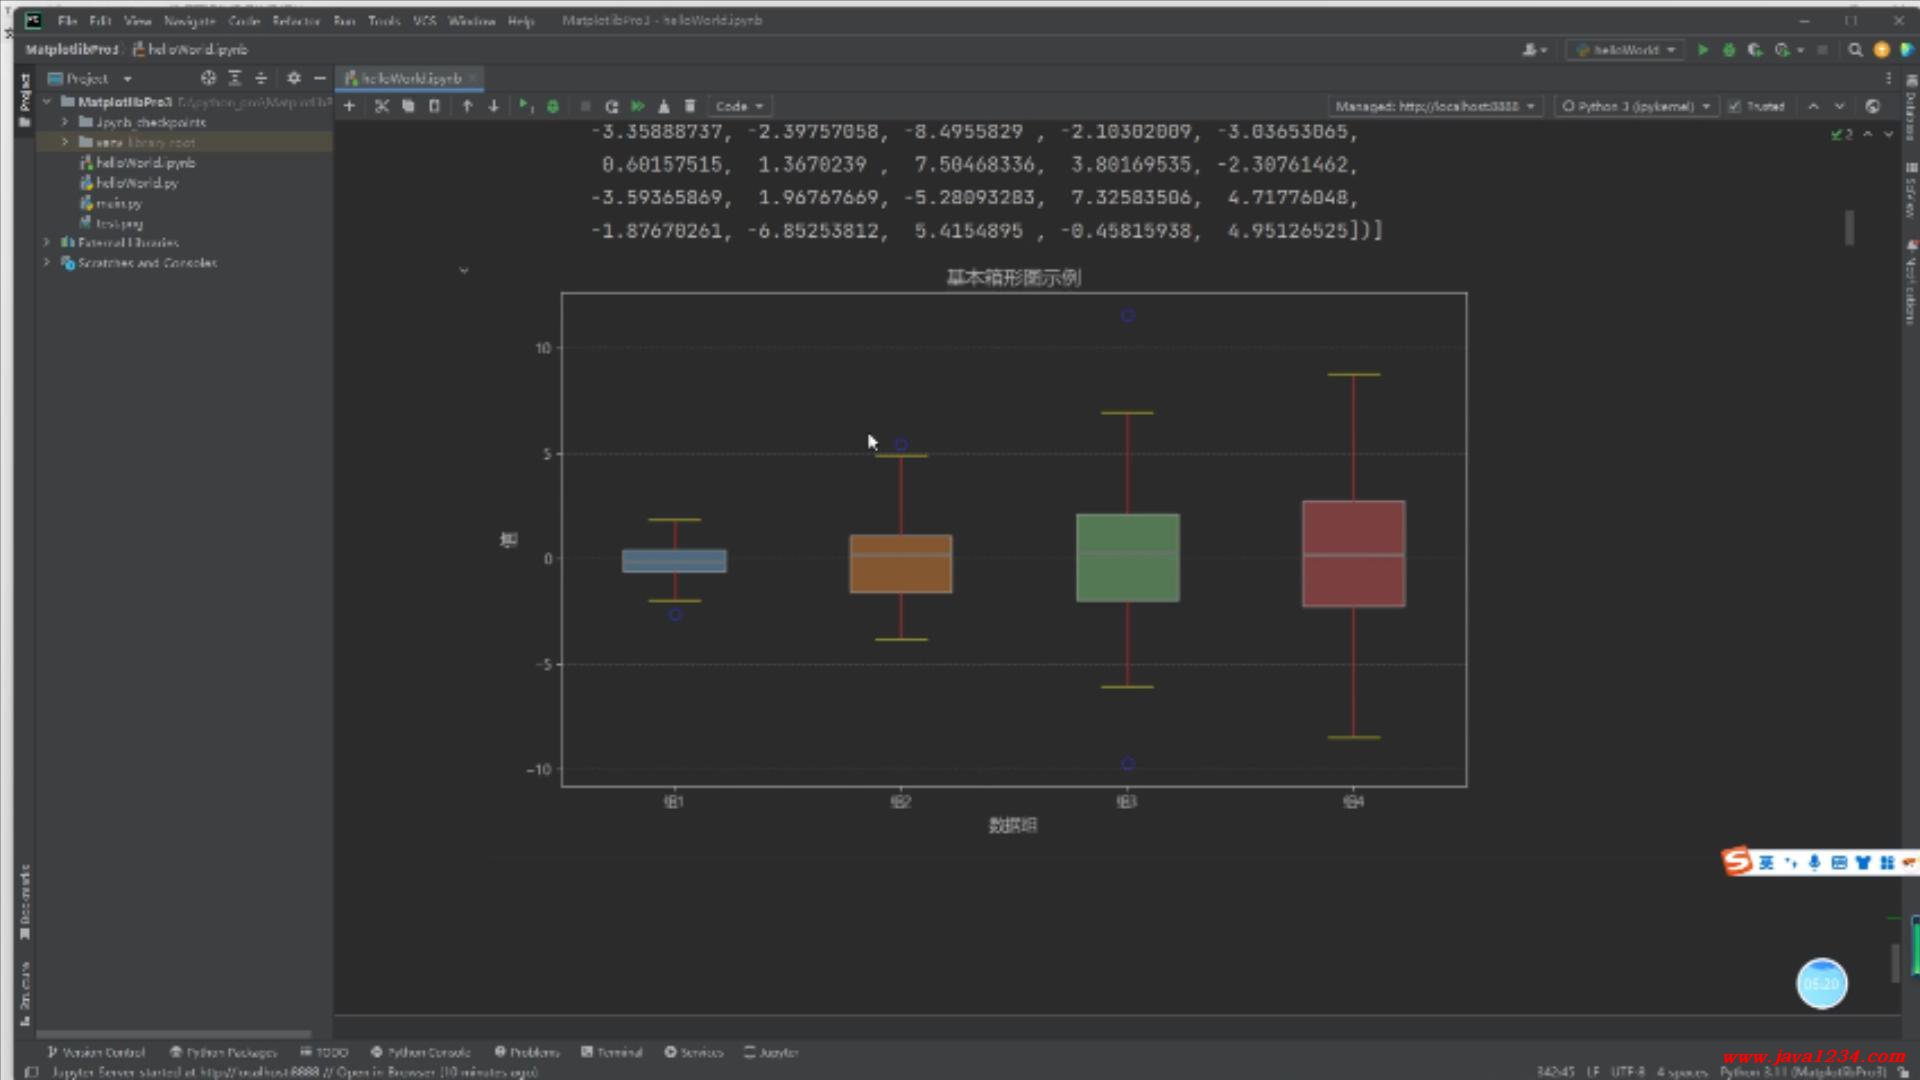Cut the selected notebook cell
This screenshot has height=1080, width=1920.
pyautogui.click(x=381, y=106)
